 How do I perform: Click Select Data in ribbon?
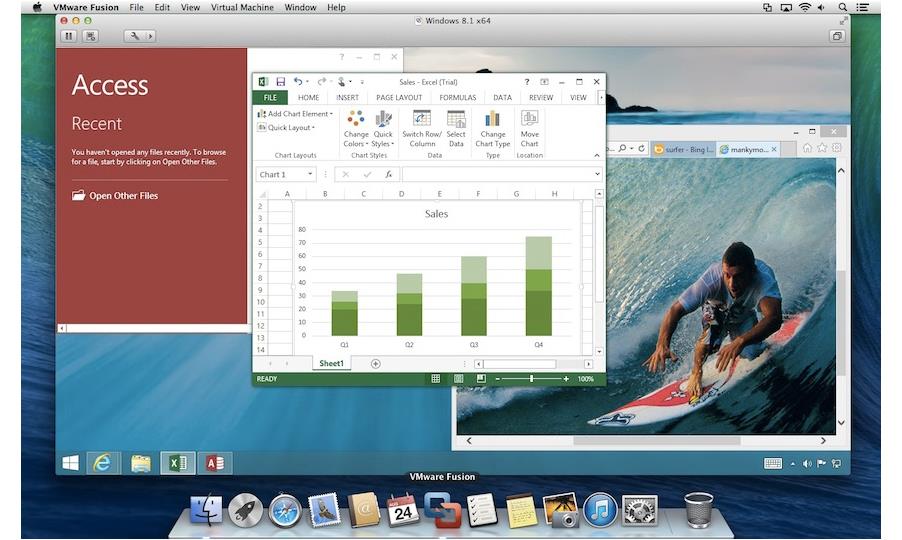[x=456, y=129]
